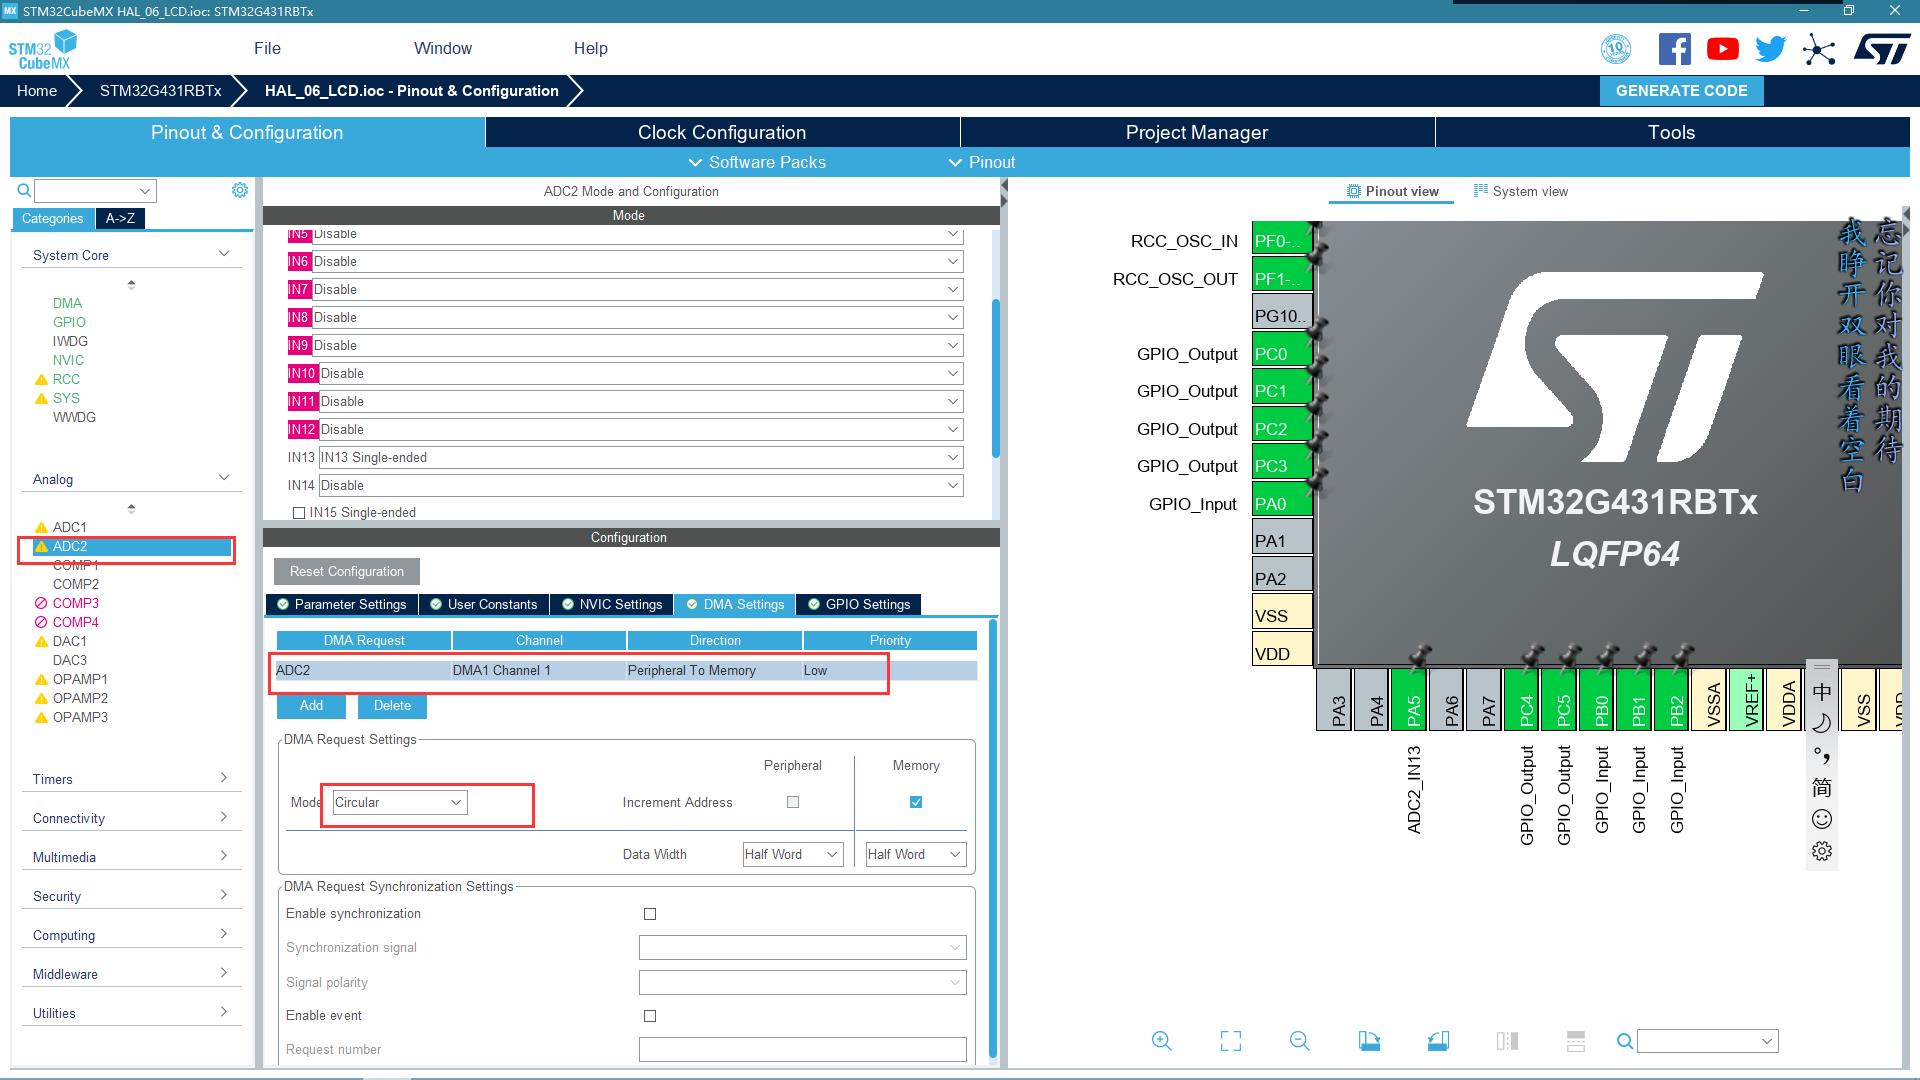Click the ST community network icon
Image resolution: width=1920 pixels, height=1080 pixels.
pyautogui.click(x=1819, y=50)
